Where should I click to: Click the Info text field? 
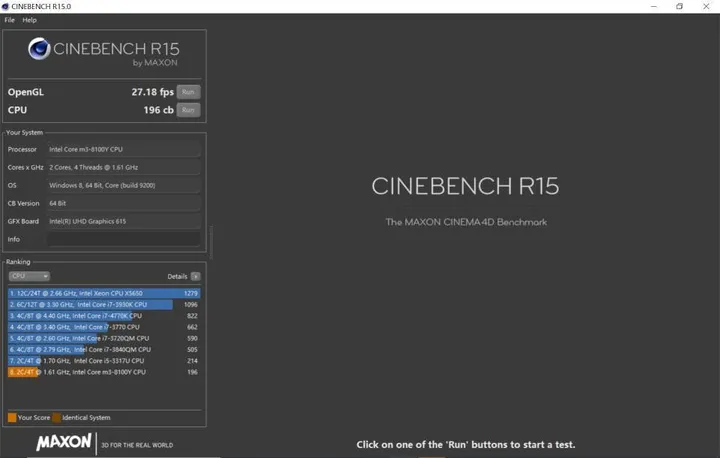pos(123,239)
